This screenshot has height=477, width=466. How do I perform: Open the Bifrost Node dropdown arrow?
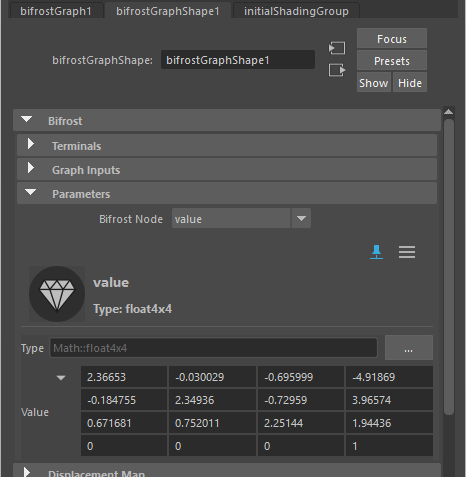pyautogui.click(x=301, y=218)
